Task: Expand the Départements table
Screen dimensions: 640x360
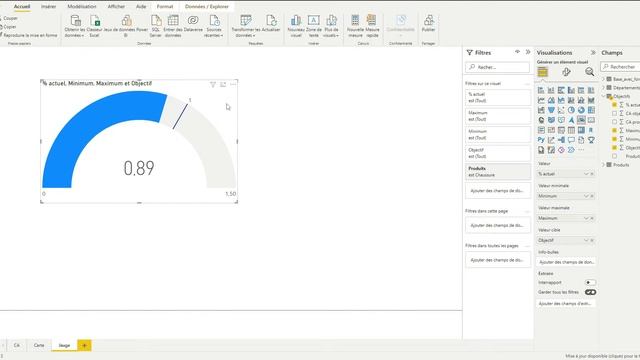Action: tap(604, 87)
